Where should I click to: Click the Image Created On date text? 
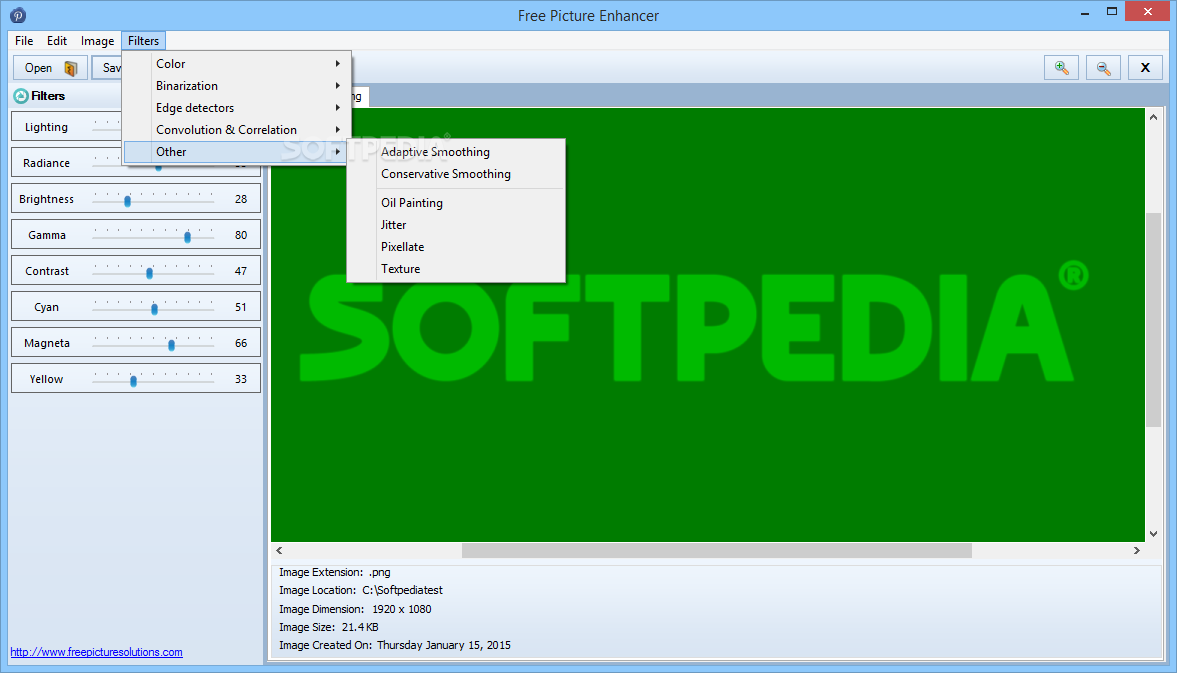pos(395,644)
